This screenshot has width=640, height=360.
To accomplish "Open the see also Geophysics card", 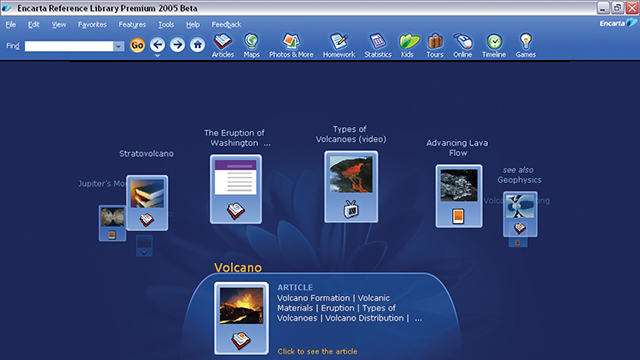I will [520, 214].
